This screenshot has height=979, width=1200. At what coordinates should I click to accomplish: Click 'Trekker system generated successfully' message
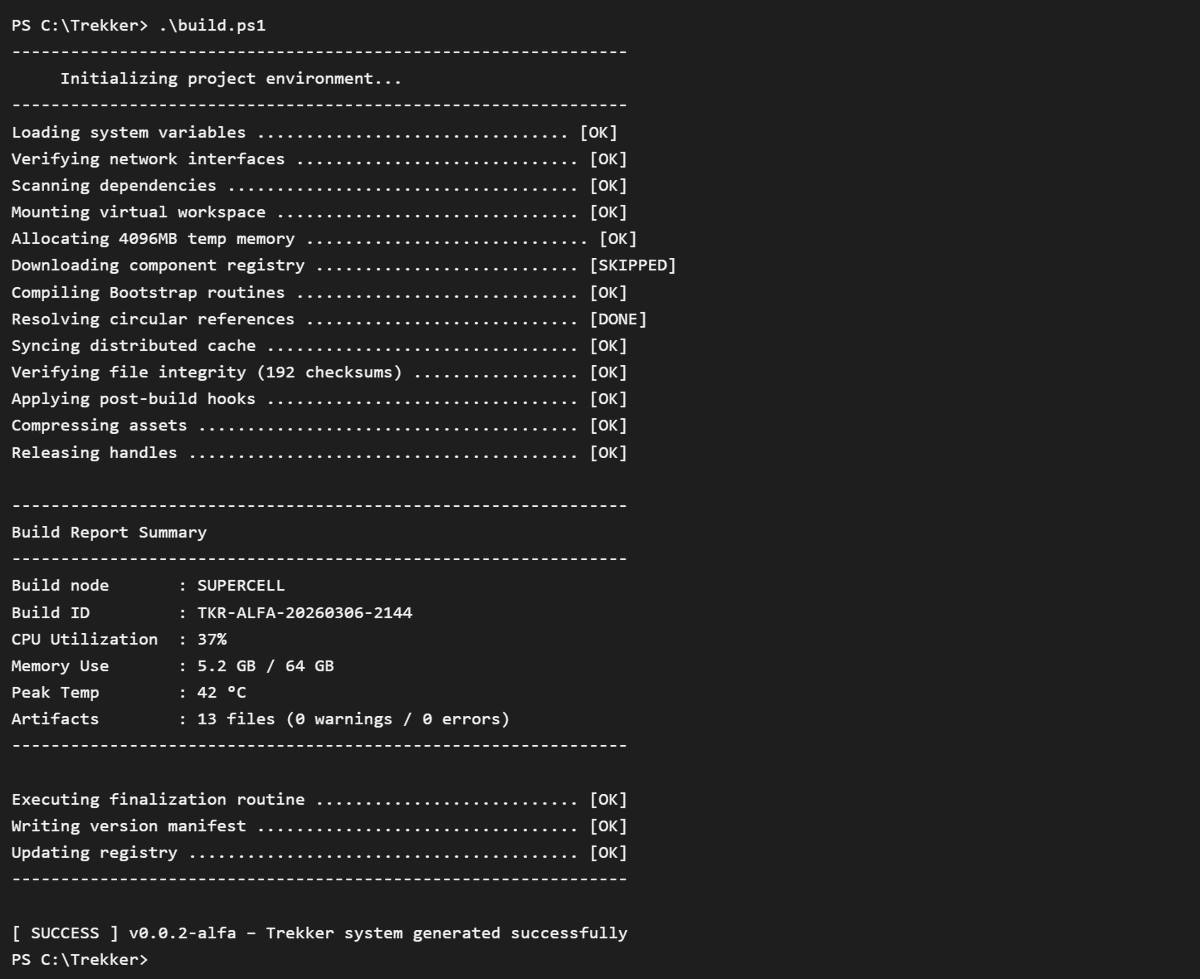point(446,933)
